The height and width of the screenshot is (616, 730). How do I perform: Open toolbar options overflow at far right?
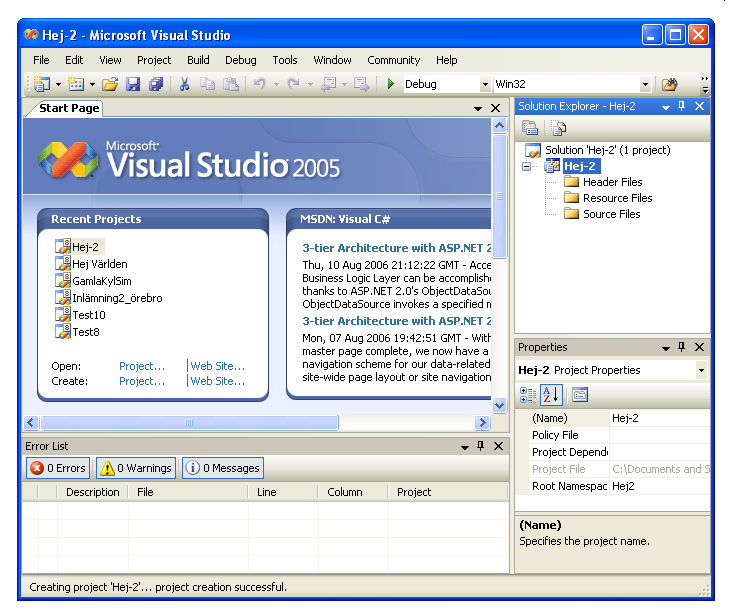tap(705, 85)
